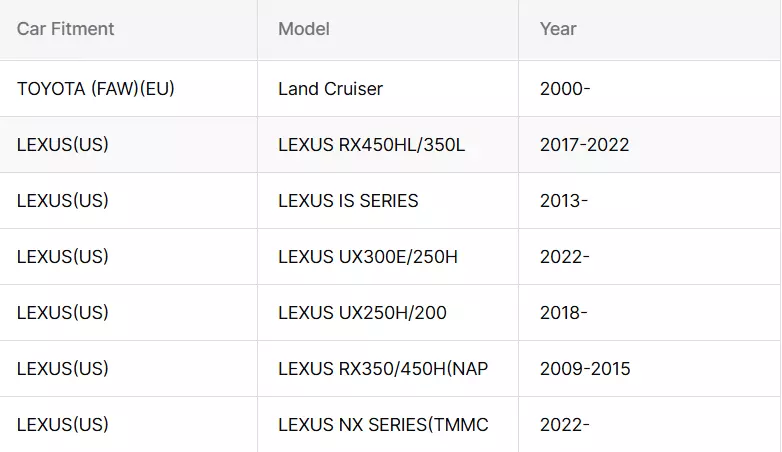
Task: Click the 2009-2015 year cell
Action: pyautogui.click(x=585, y=369)
